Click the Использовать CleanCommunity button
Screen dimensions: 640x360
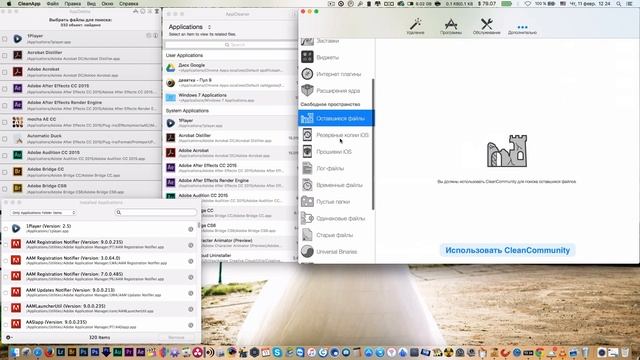point(507,250)
